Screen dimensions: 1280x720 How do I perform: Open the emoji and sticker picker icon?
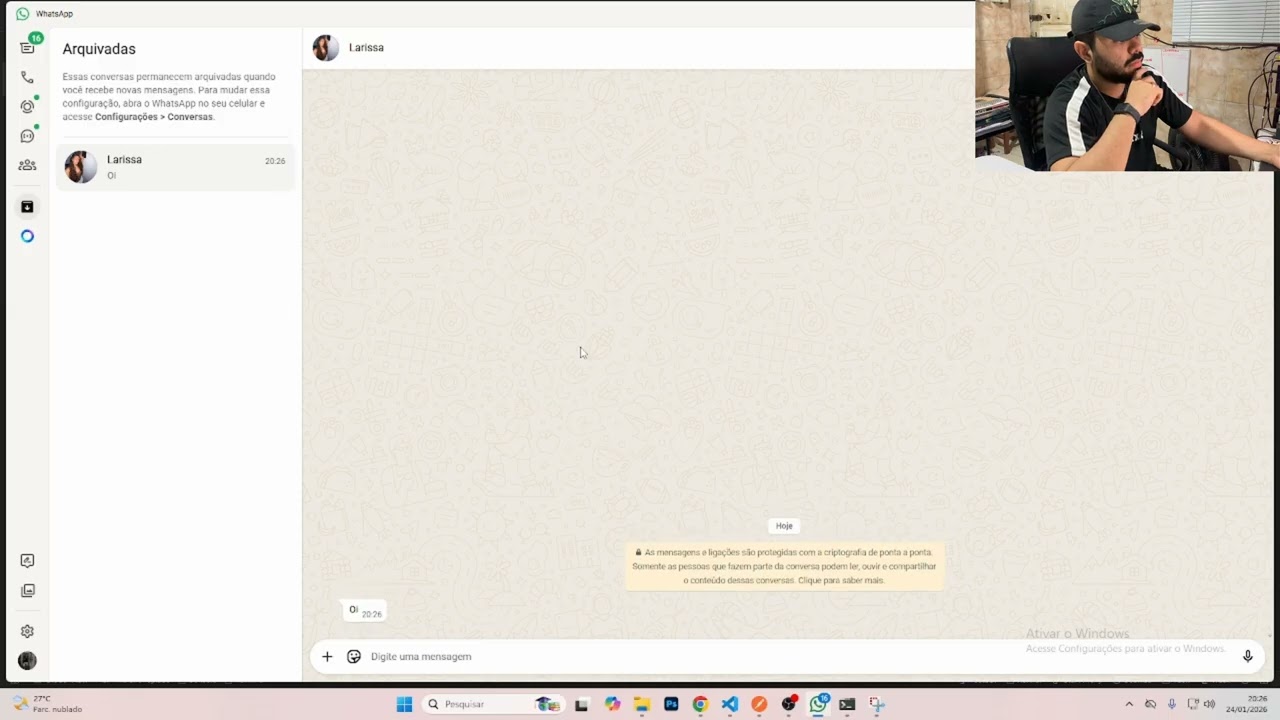pos(354,657)
